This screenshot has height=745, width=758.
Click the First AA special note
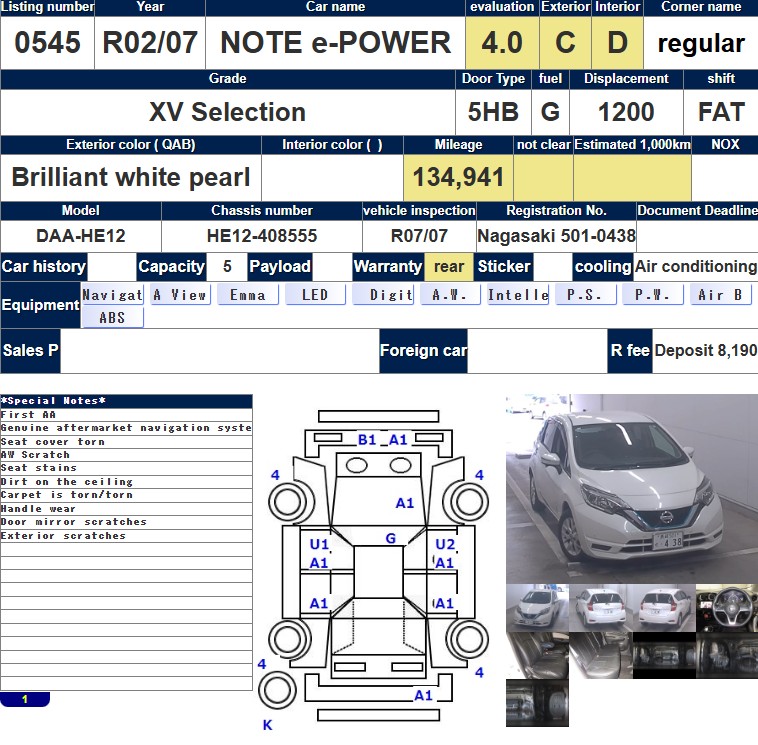pos(126,414)
